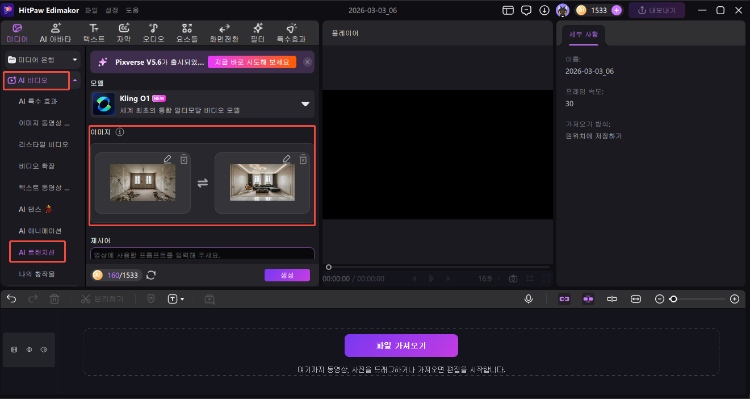Collapse the AI 비디오 section arrow
This screenshot has height=399, width=750.
point(75,81)
